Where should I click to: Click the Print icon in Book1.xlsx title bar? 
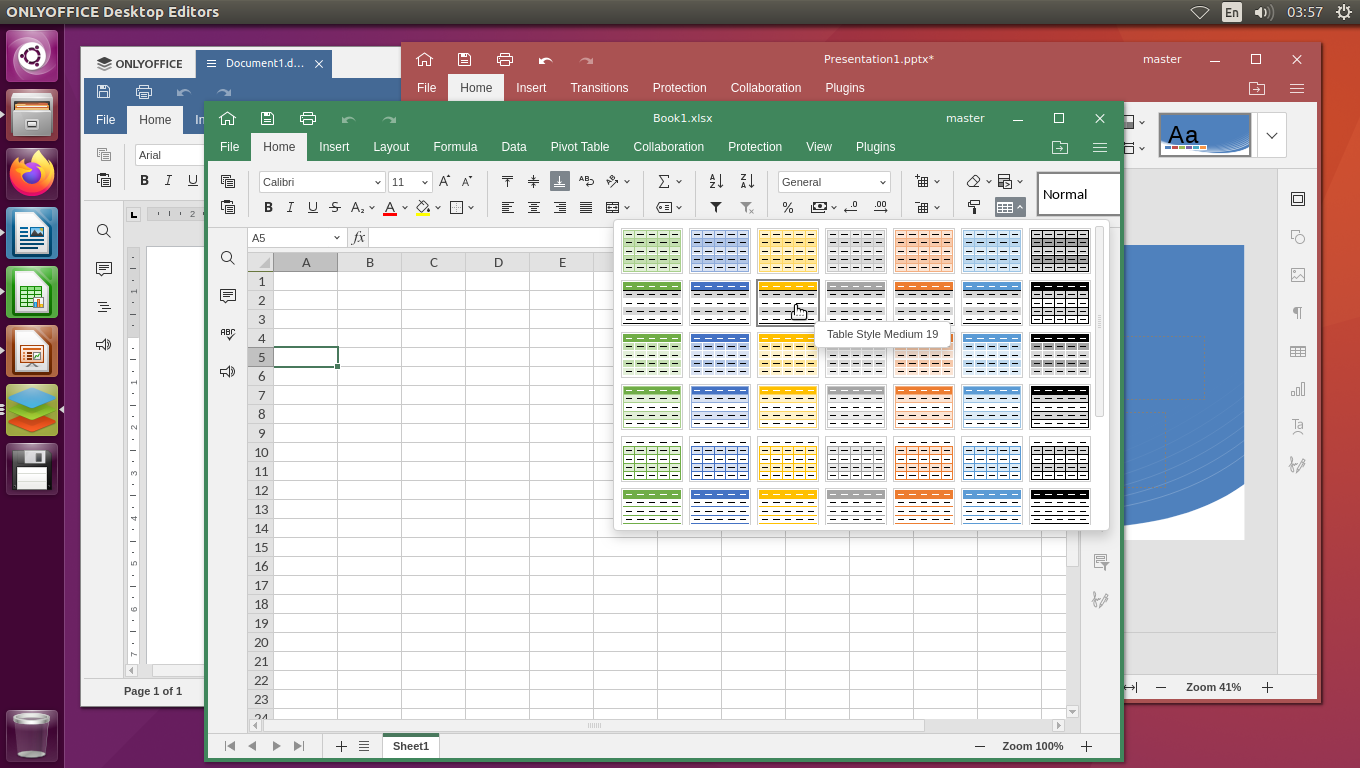[x=308, y=118]
